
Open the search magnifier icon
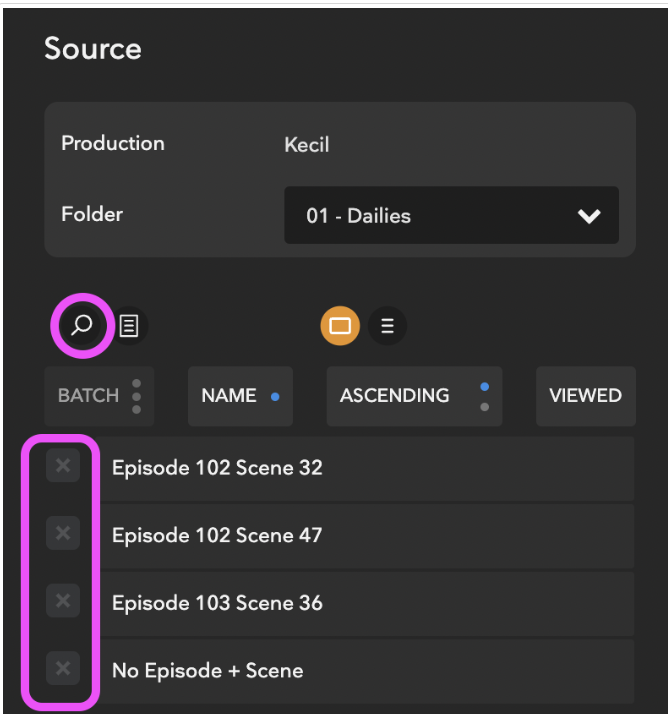(x=82, y=326)
